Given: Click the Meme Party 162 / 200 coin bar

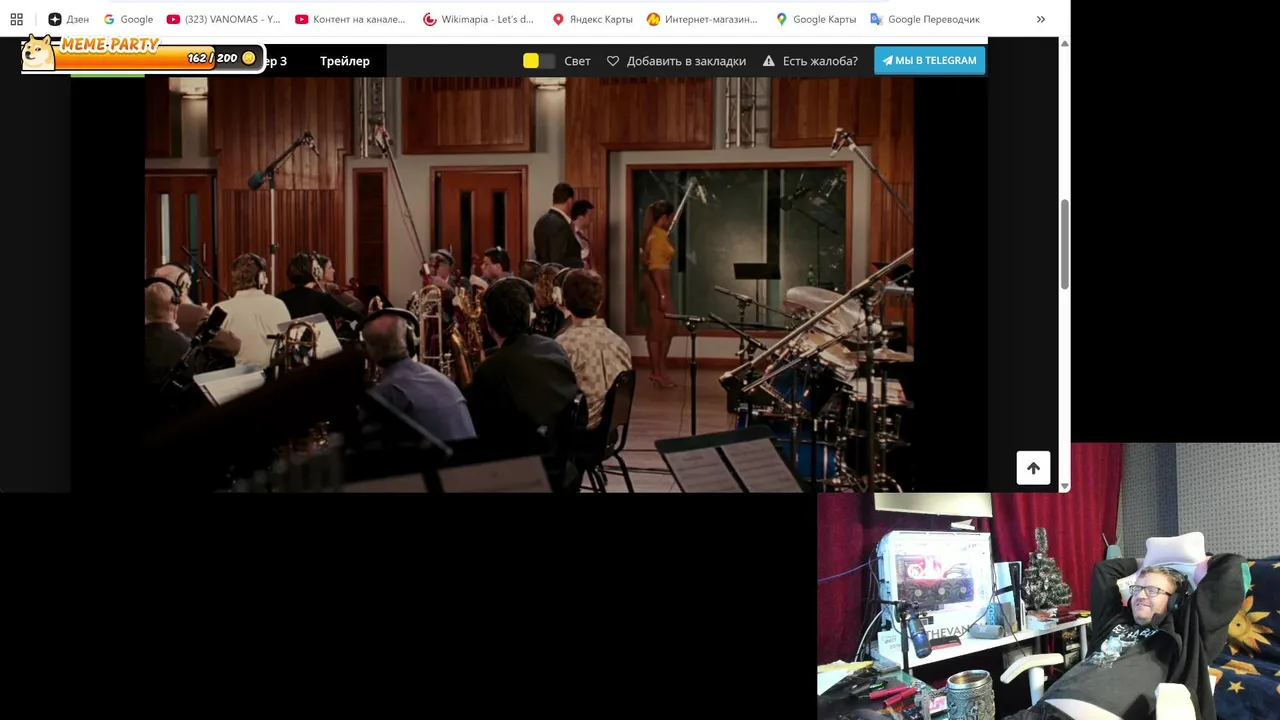Looking at the screenshot, I should click(x=158, y=58).
